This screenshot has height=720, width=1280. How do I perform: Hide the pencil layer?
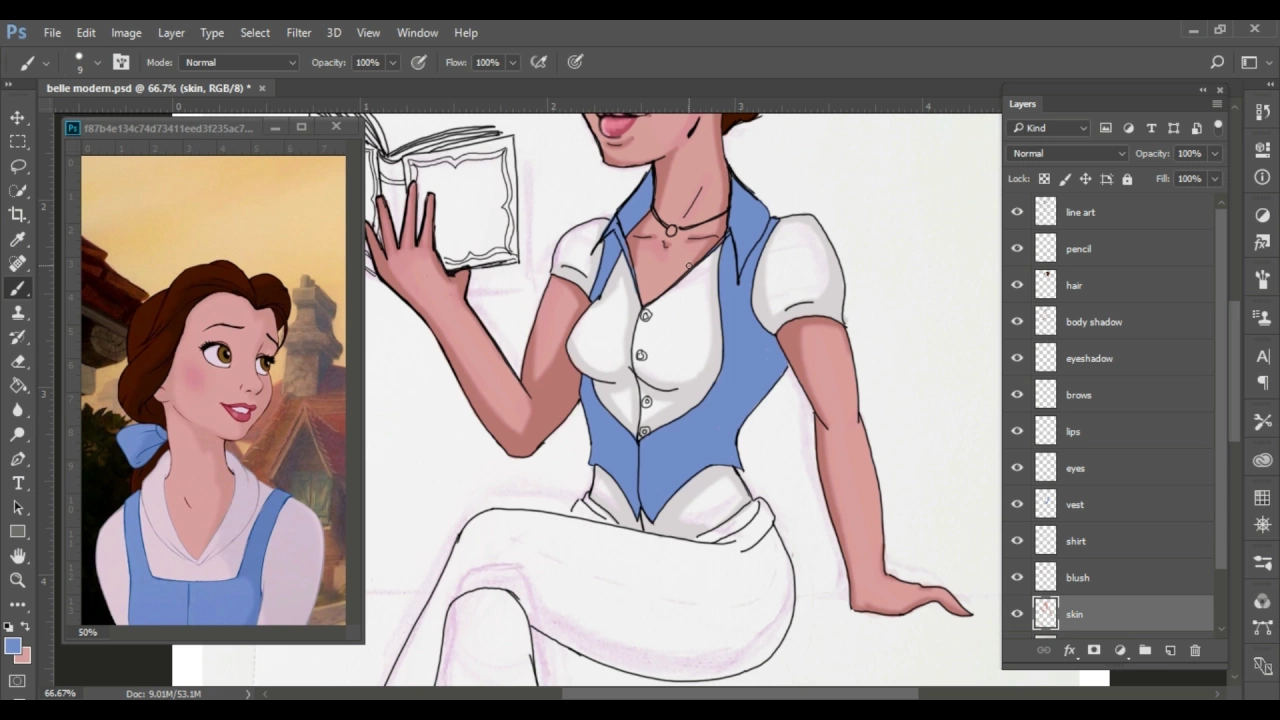click(x=1017, y=248)
